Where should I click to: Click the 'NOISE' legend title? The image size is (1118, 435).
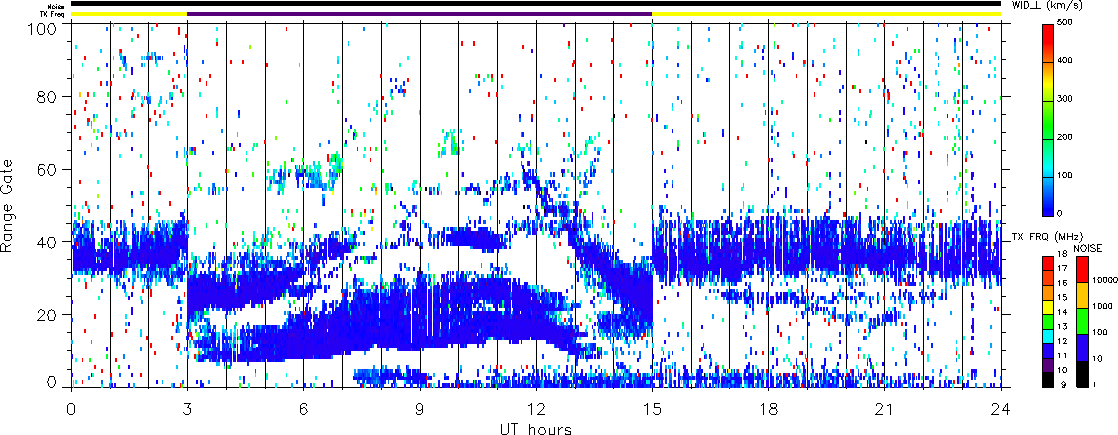[1087, 246]
